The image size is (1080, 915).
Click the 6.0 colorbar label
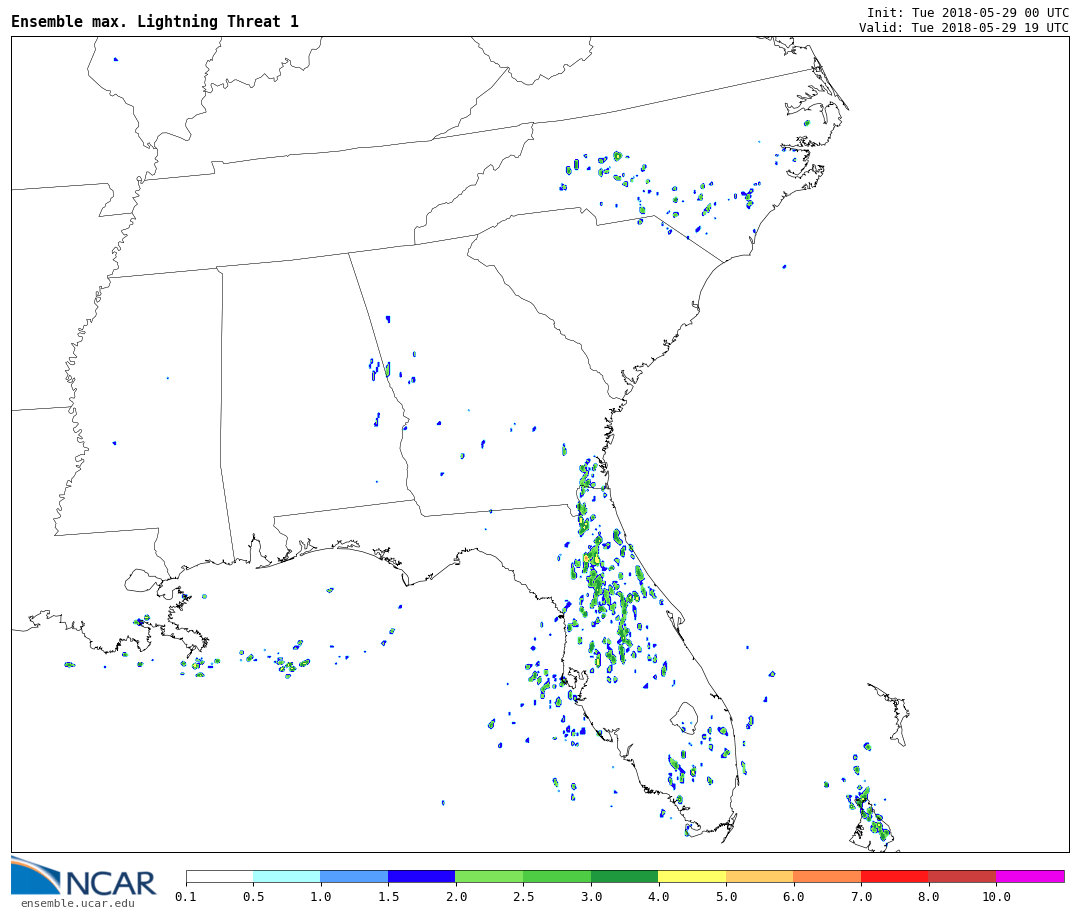[793, 896]
